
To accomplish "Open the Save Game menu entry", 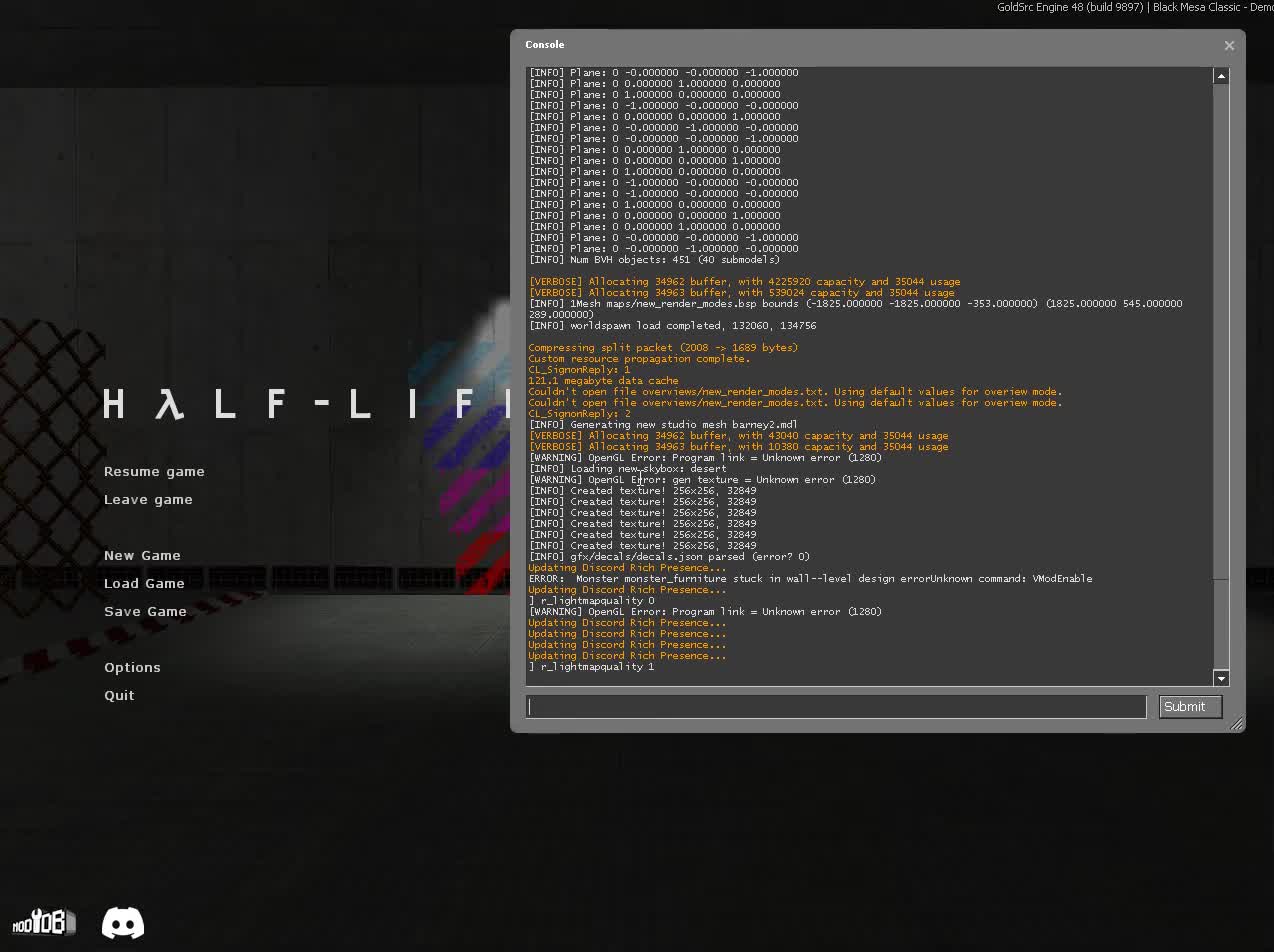I will pos(145,612).
